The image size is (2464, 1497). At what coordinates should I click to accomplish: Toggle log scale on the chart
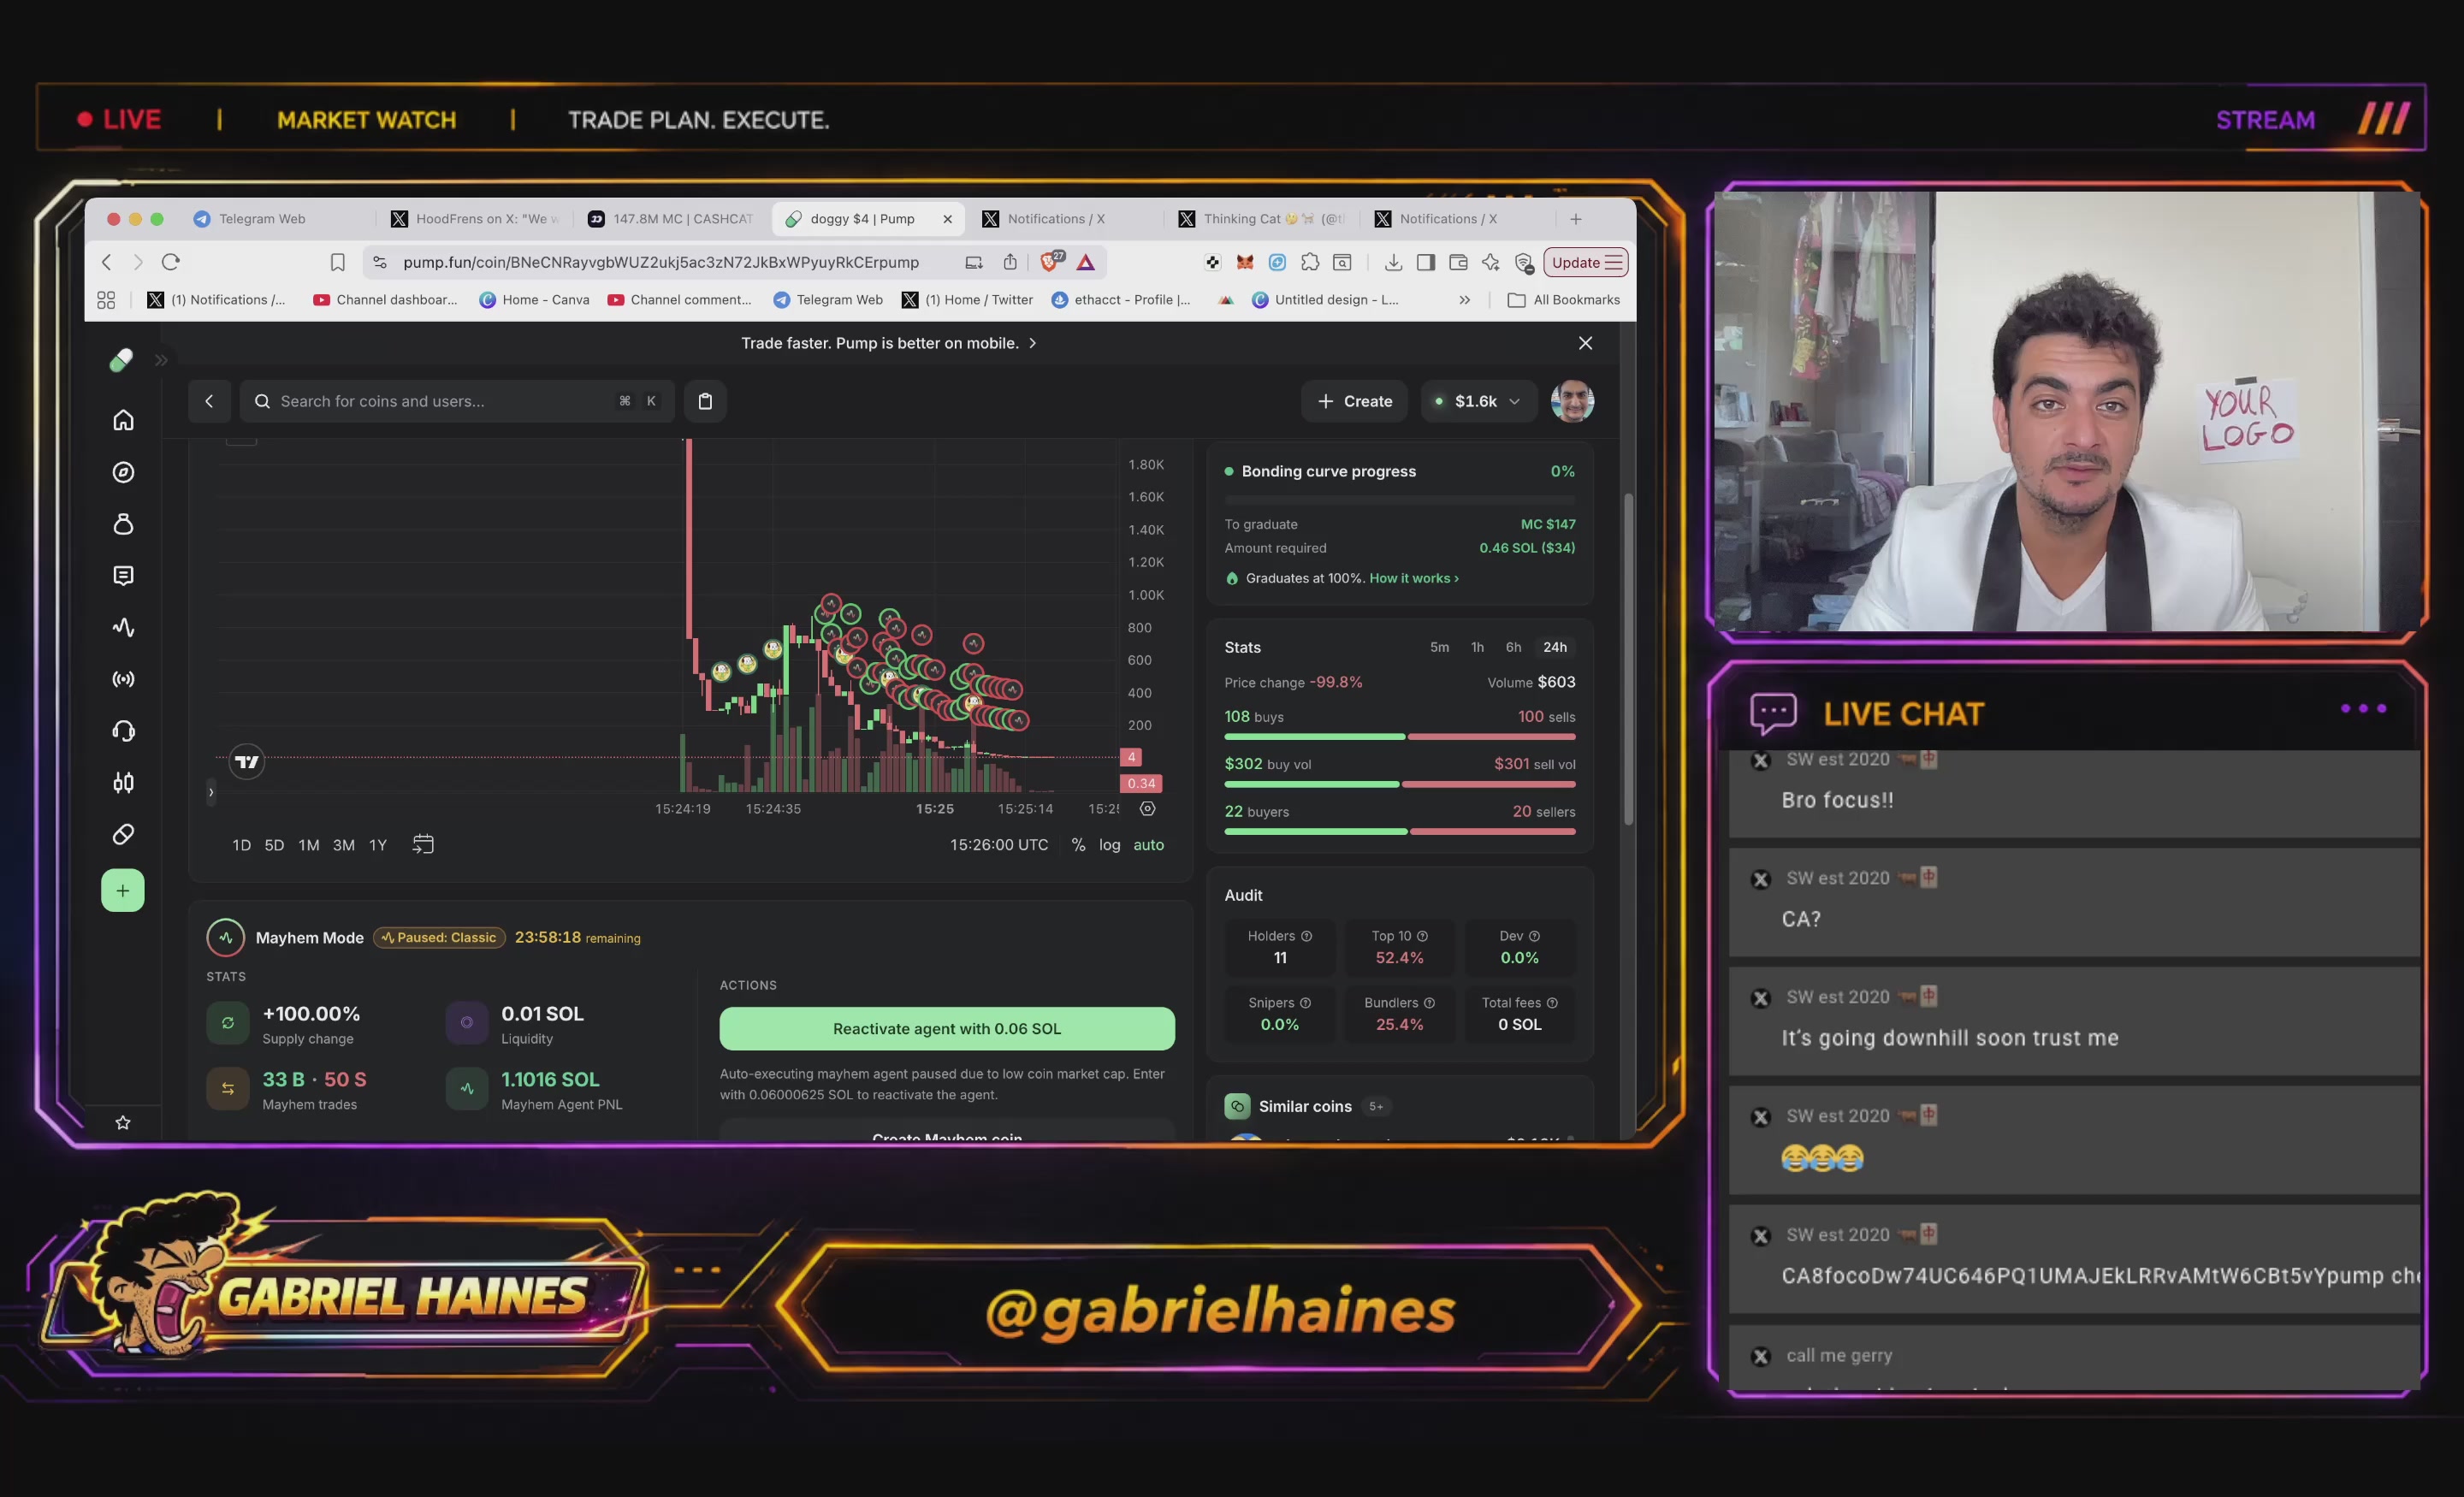[x=1110, y=845]
